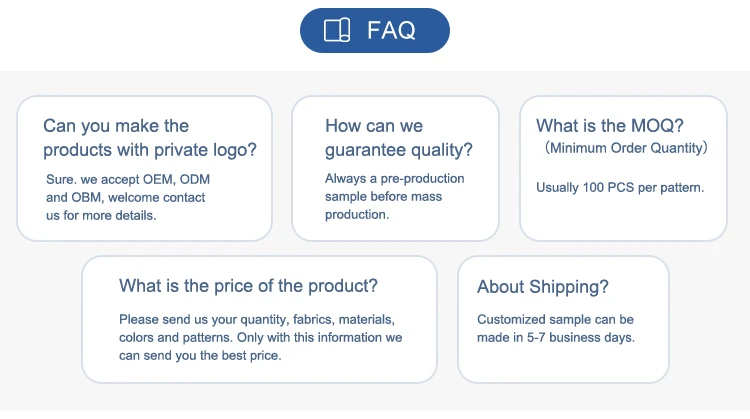Click the '(Minimum Order Quantity)' subtitle
The height and width of the screenshot is (419, 750).
point(626,148)
